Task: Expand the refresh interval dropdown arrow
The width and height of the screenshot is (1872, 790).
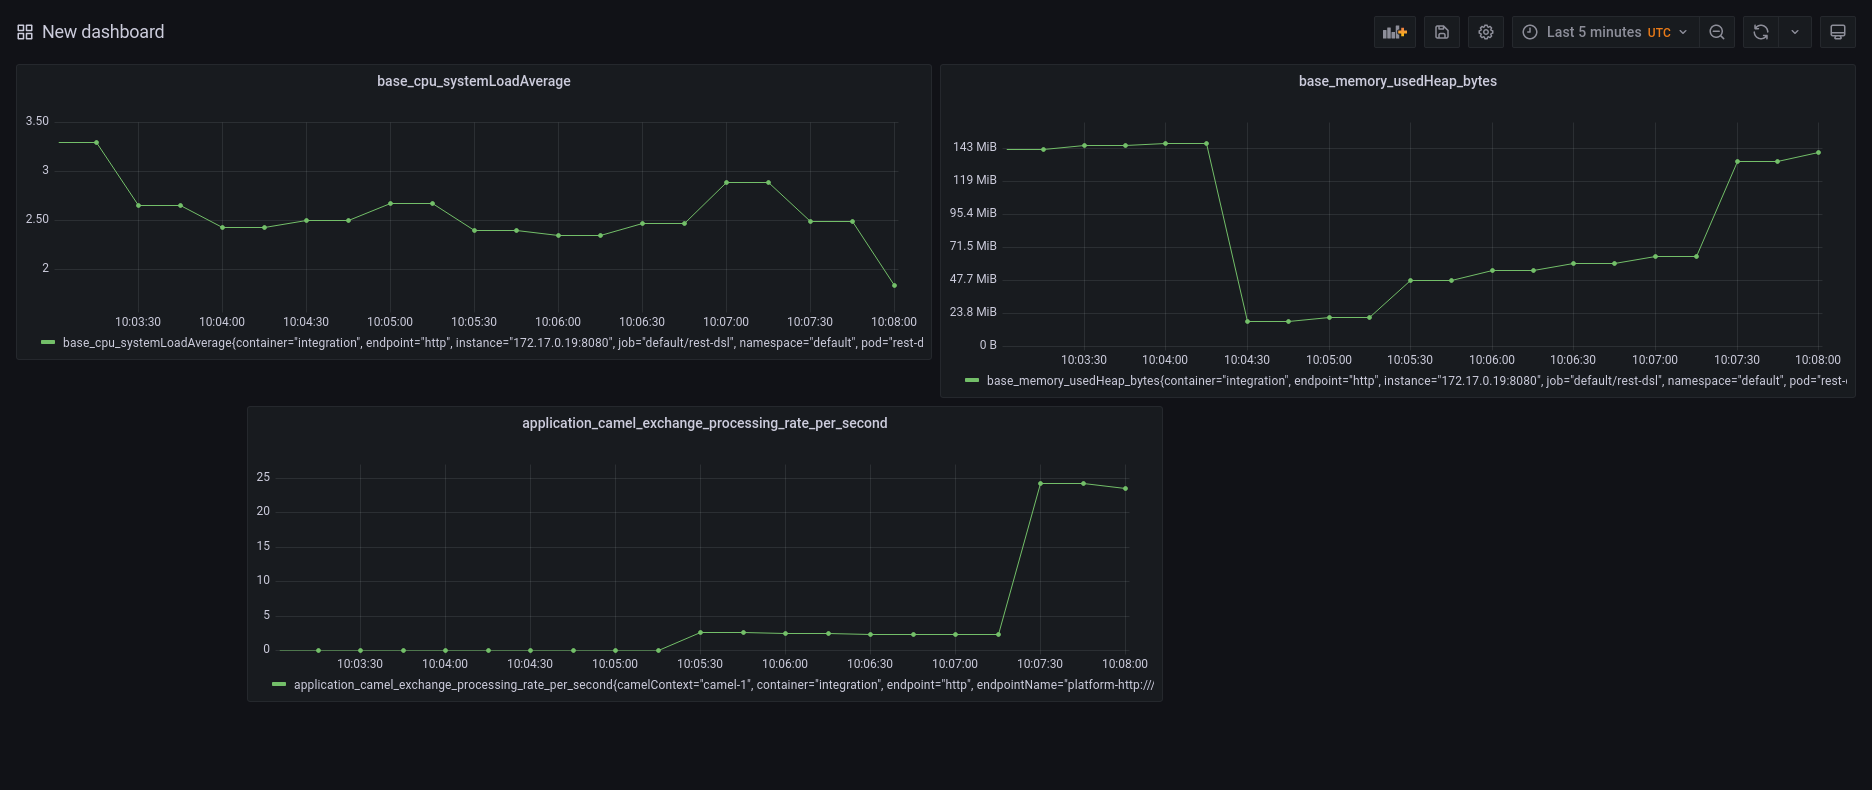Action: (1795, 32)
